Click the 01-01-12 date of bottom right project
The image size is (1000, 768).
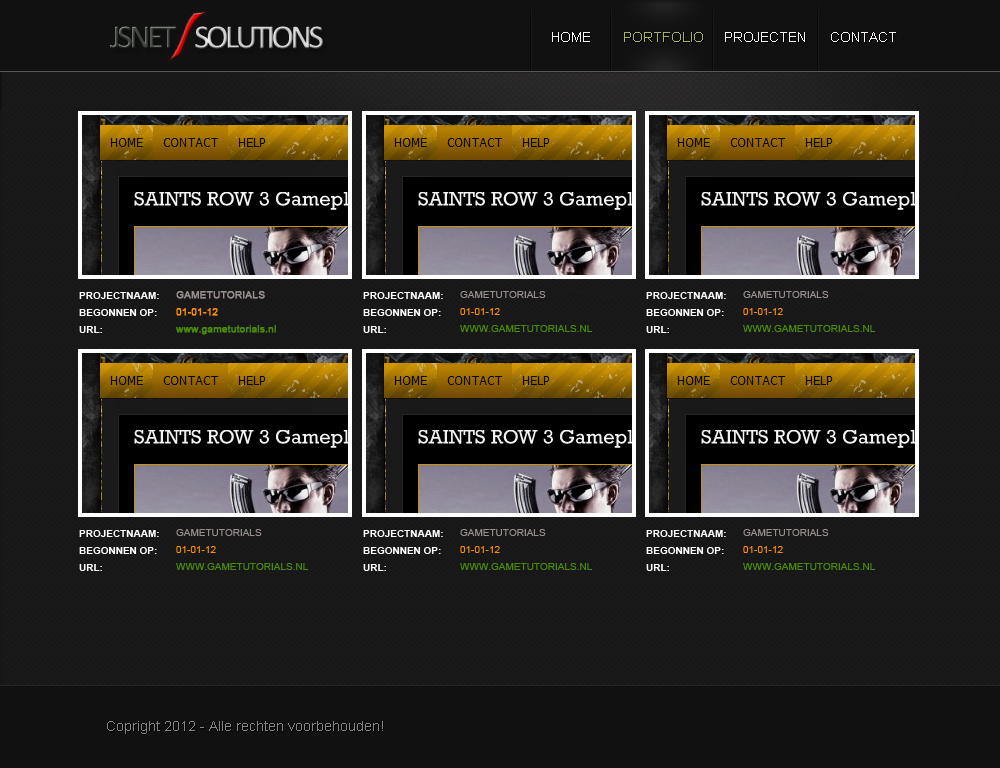[763, 550]
